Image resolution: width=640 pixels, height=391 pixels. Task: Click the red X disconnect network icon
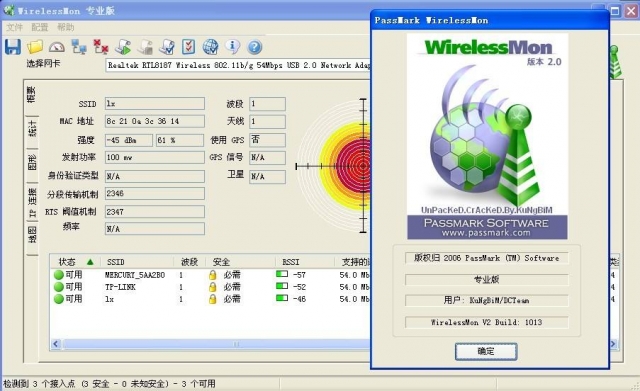coord(100,47)
